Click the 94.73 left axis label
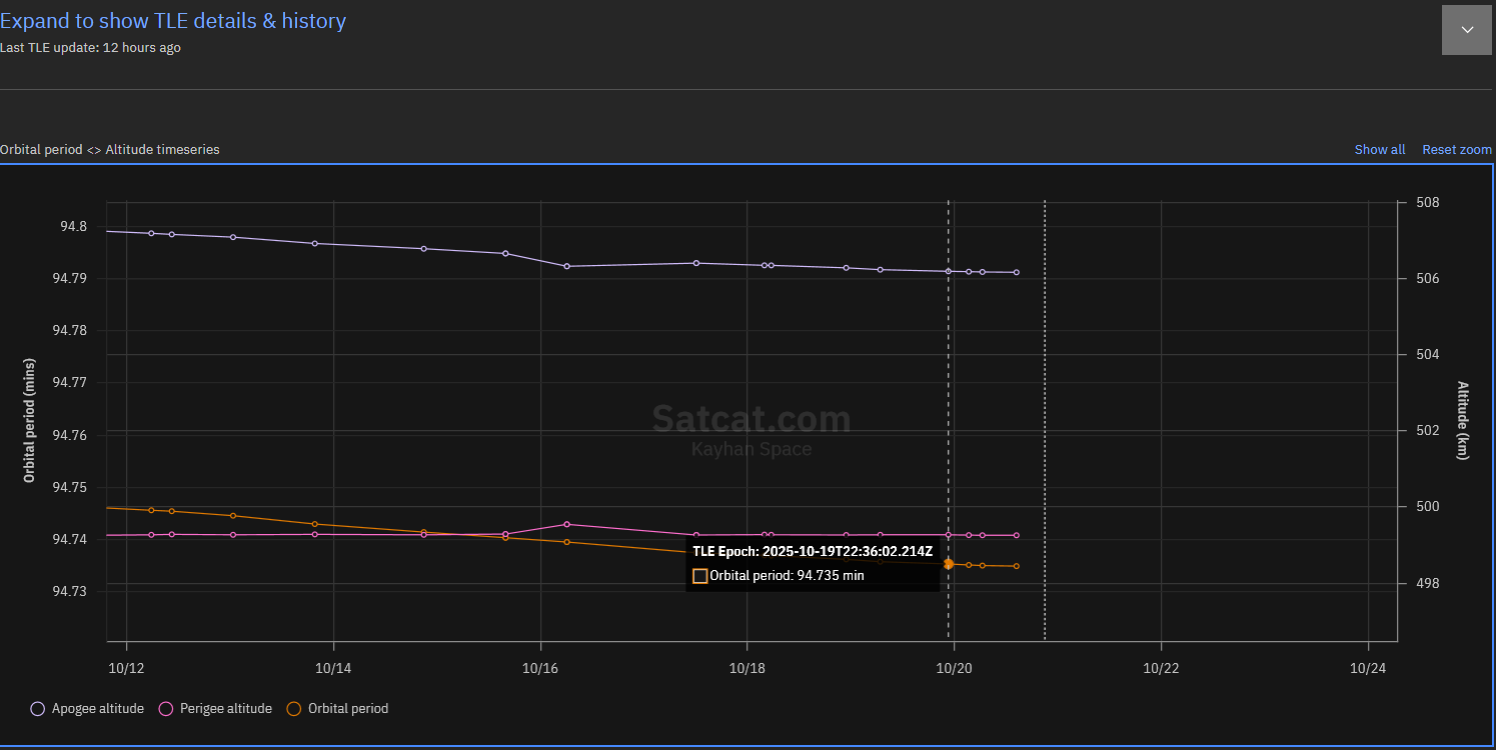 [70, 592]
